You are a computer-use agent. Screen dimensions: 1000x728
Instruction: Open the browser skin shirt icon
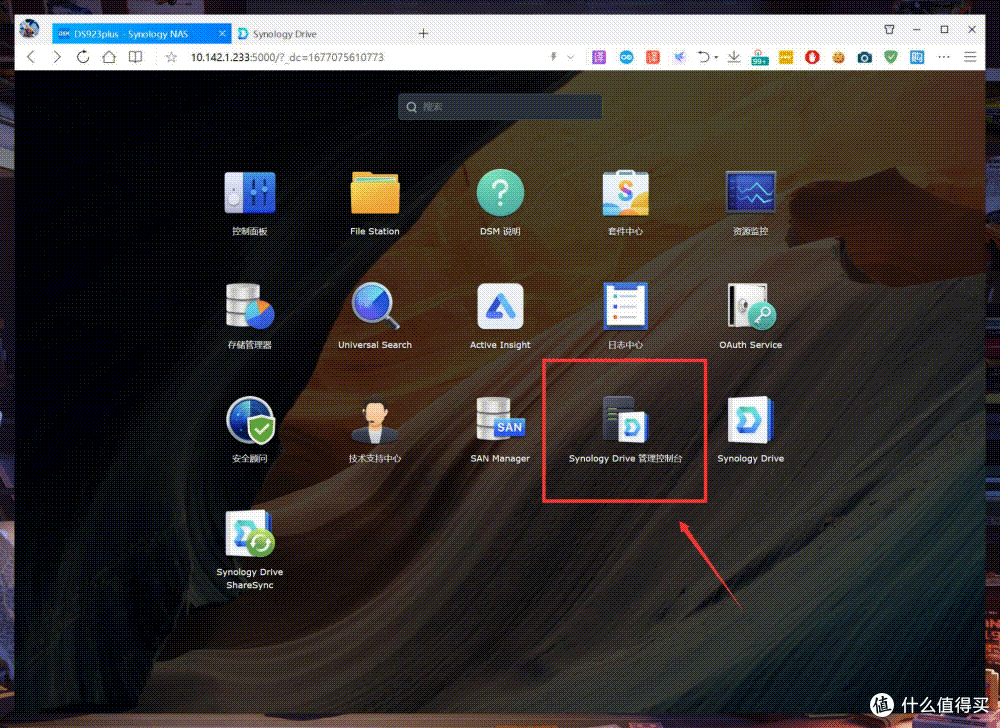(889, 29)
